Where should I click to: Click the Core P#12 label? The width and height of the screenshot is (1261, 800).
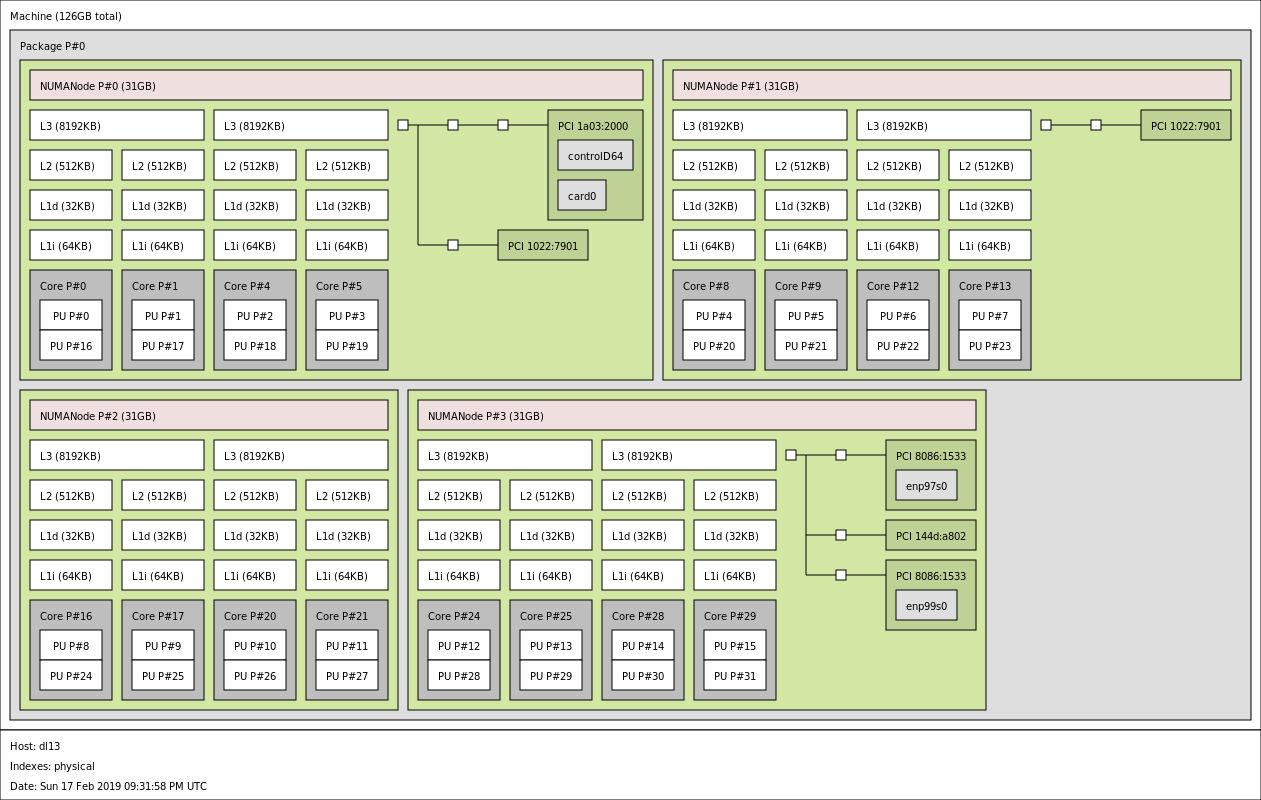coord(893,287)
